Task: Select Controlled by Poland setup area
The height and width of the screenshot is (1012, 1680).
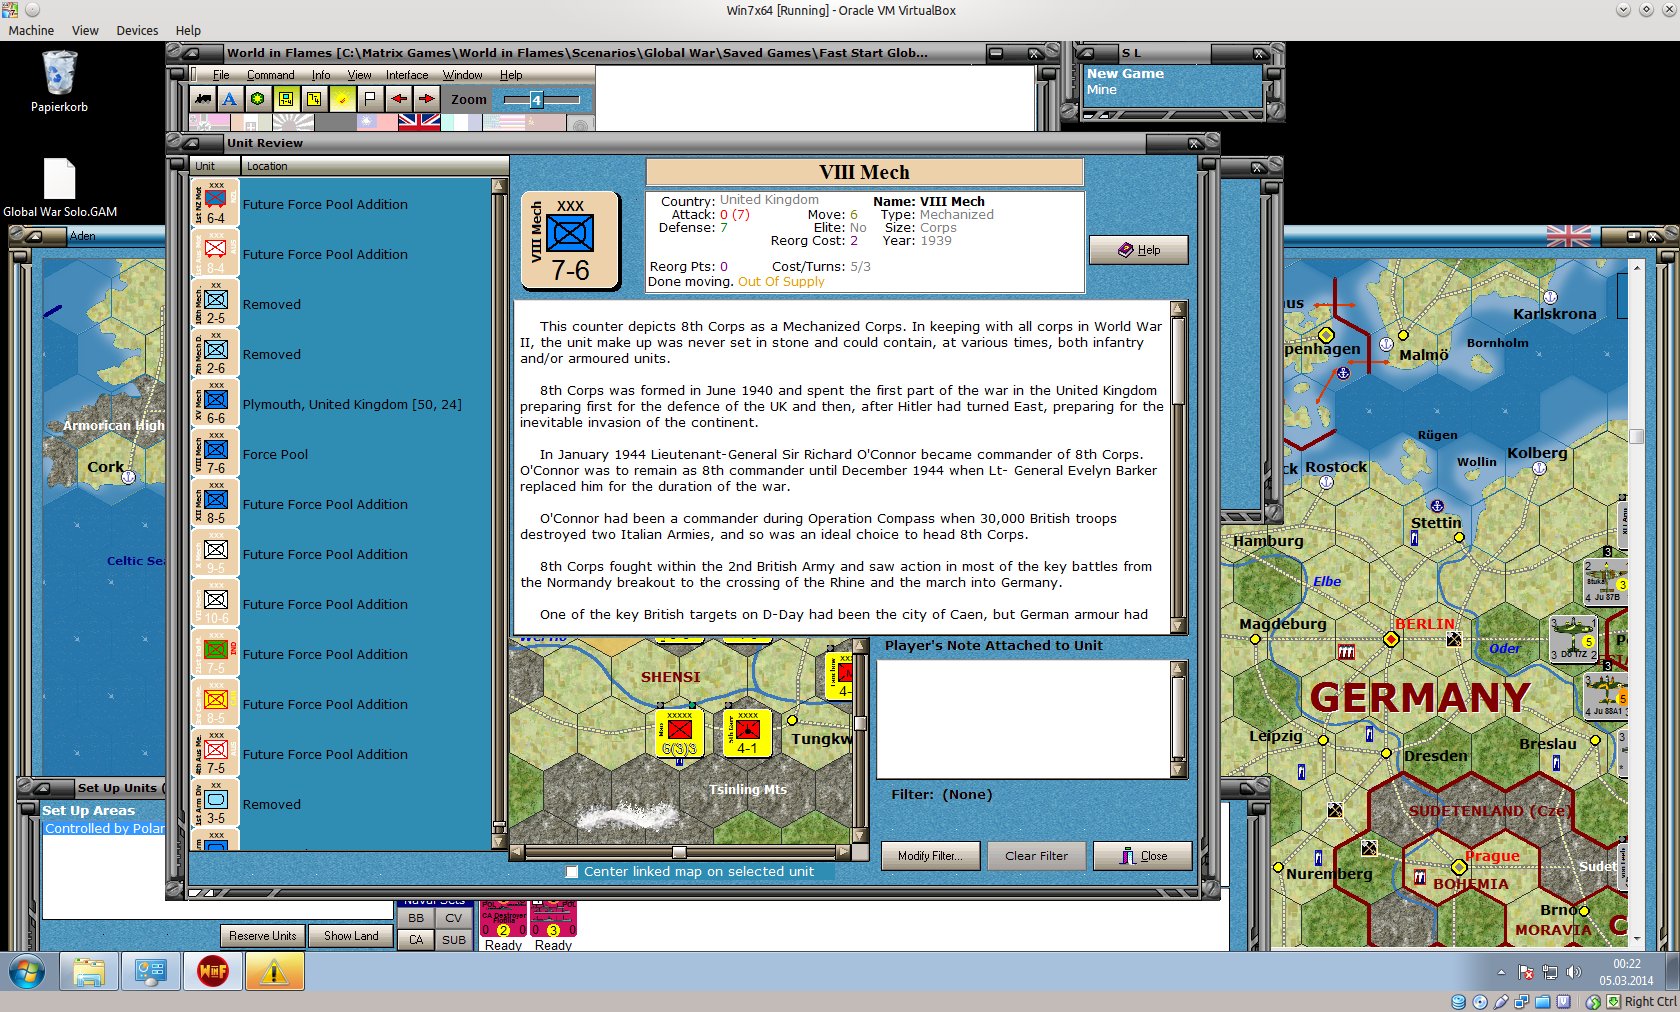Action: (x=104, y=829)
